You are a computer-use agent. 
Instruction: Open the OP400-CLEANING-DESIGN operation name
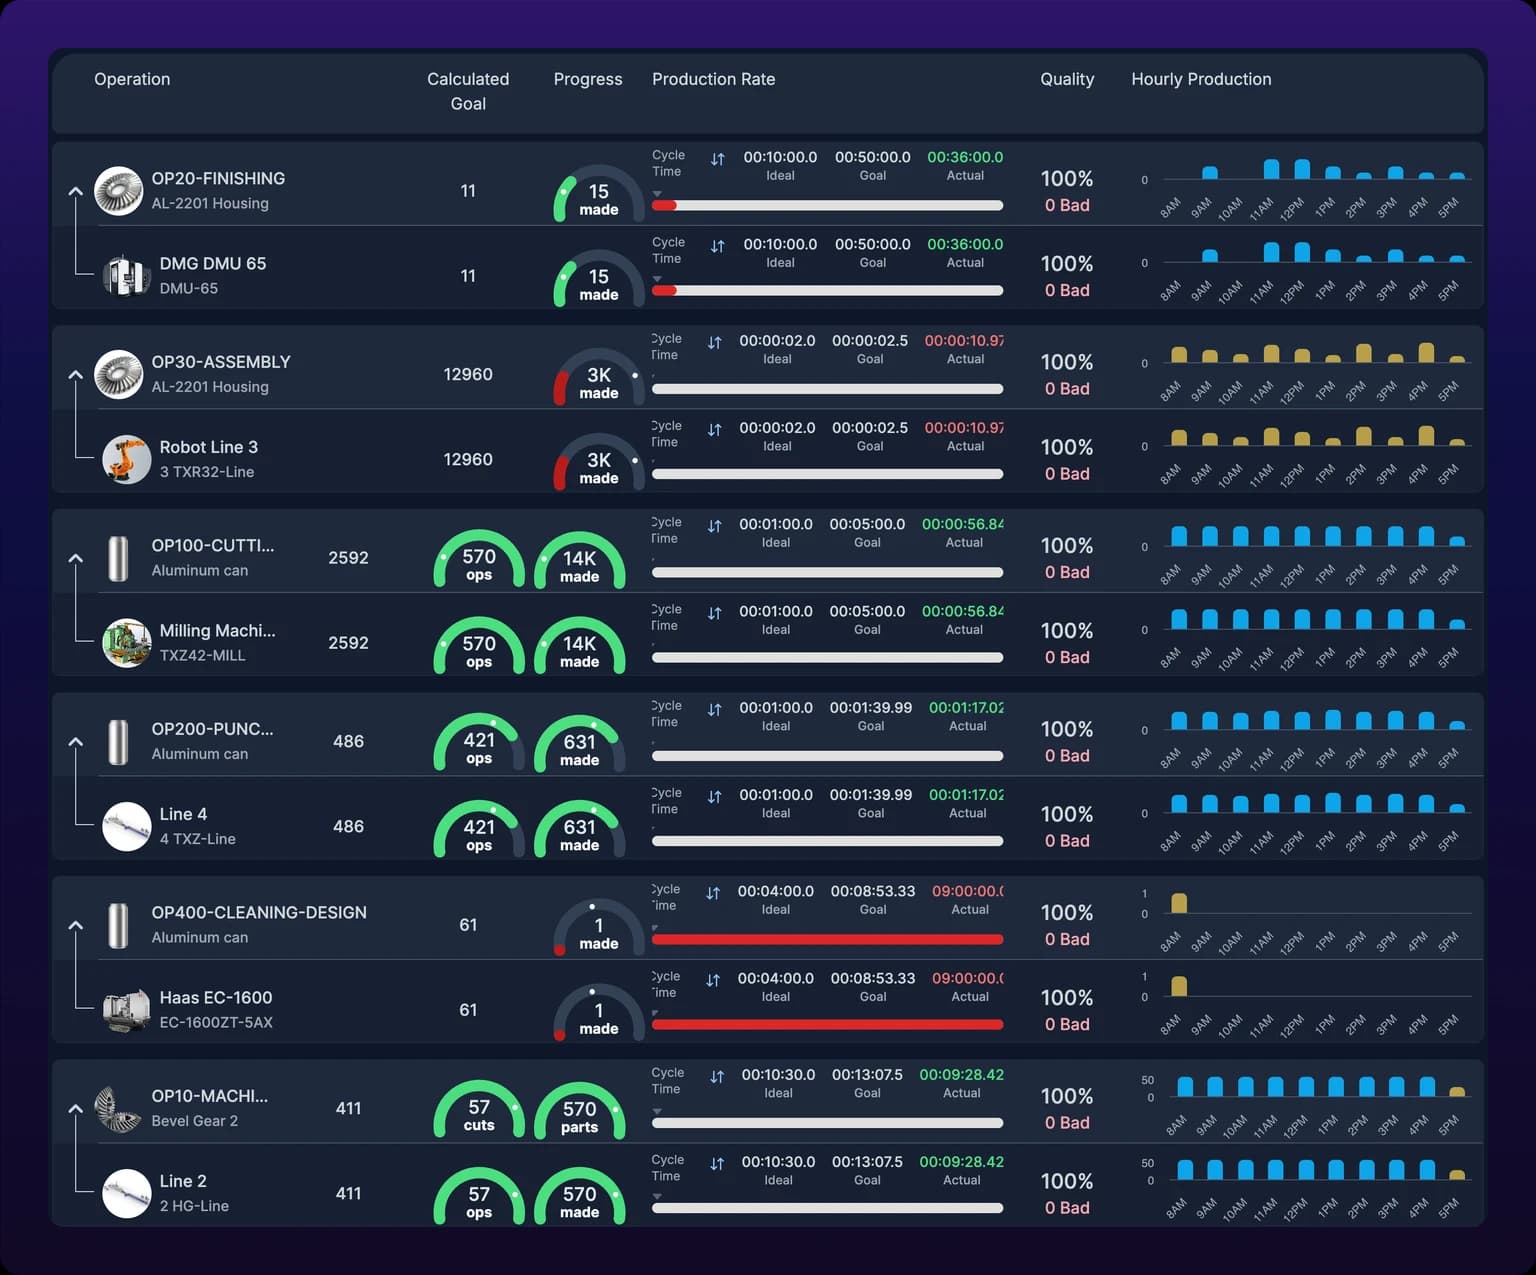pyautogui.click(x=259, y=913)
